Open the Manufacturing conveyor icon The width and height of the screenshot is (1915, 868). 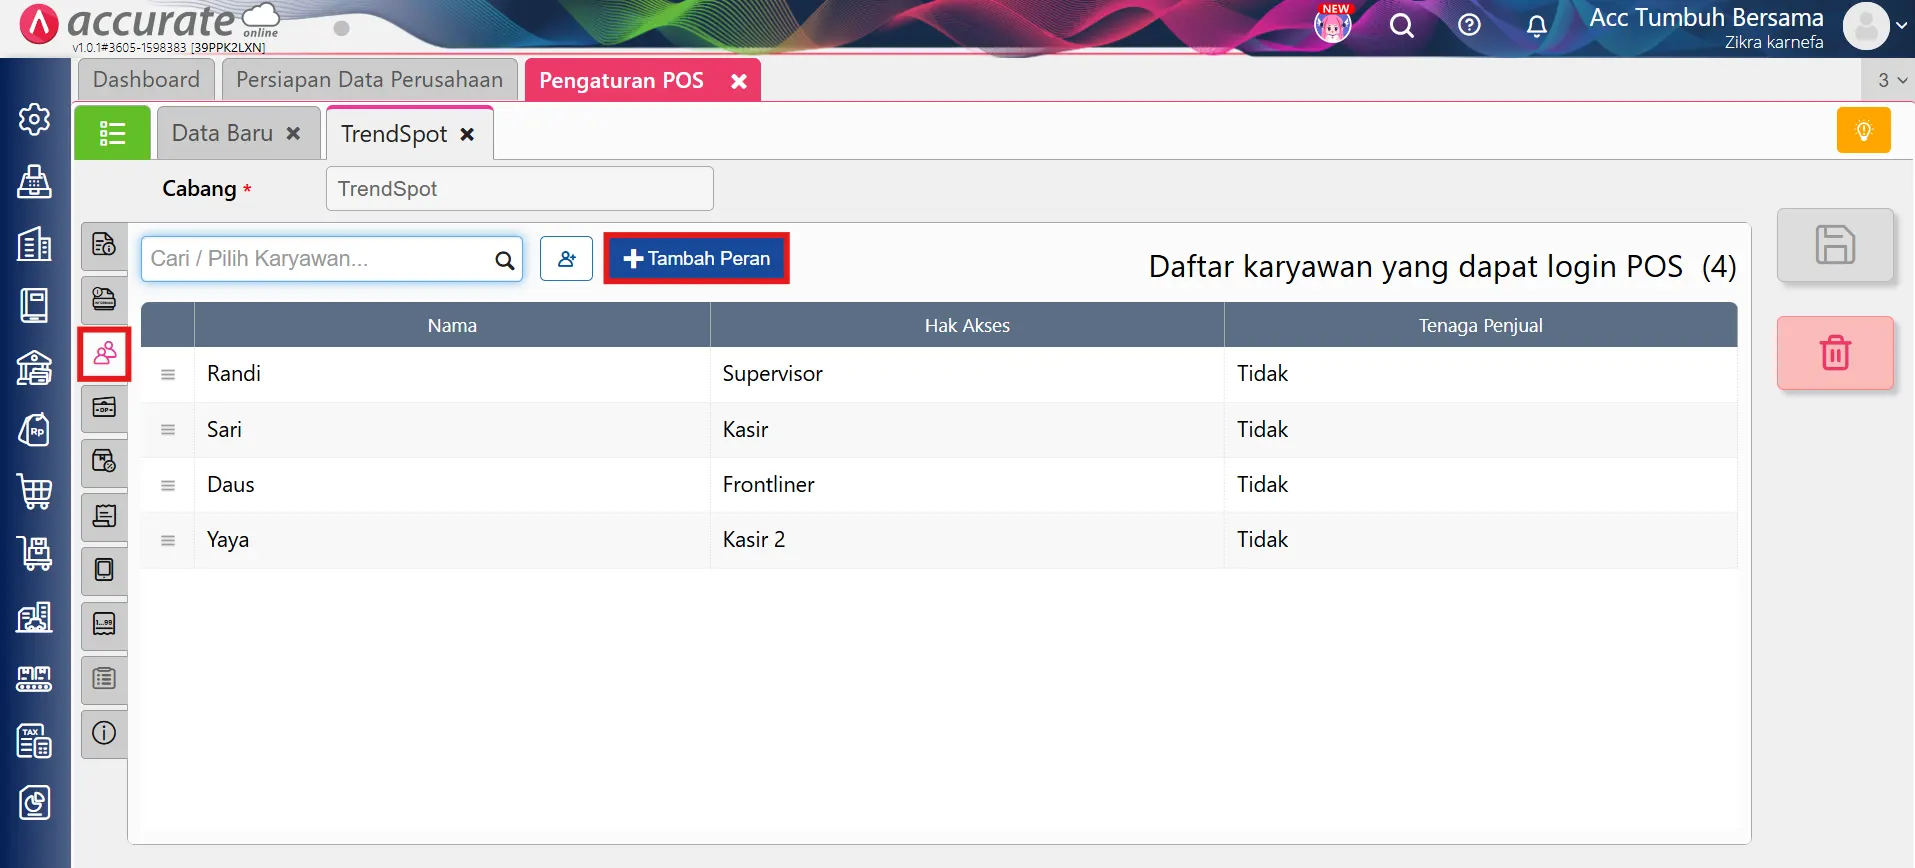pos(34,679)
